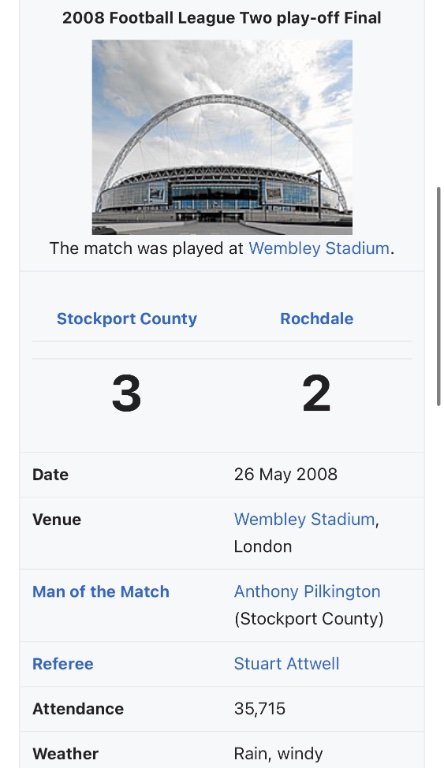Click the date value 26 May 2008
444x768 pixels.
pyautogui.click(x=286, y=474)
